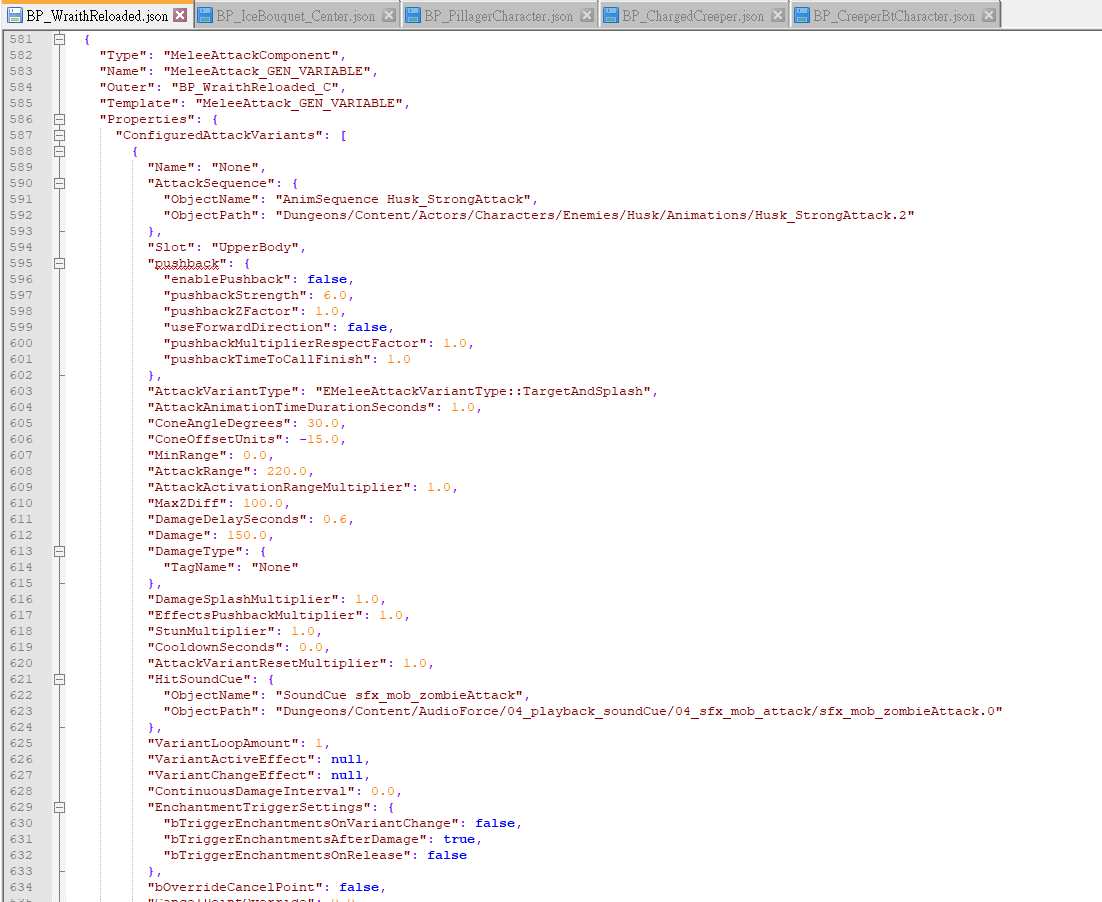Click the DamageDelaySeconds value 0.6
1102x902 pixels.
coord(335,520)
